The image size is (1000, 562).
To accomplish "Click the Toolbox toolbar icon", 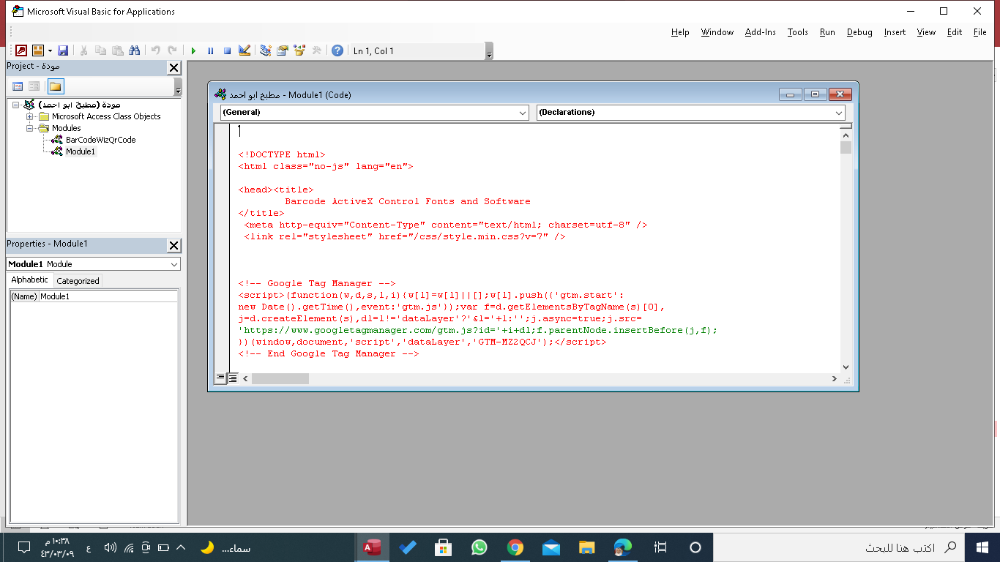I will click(316, 50).
